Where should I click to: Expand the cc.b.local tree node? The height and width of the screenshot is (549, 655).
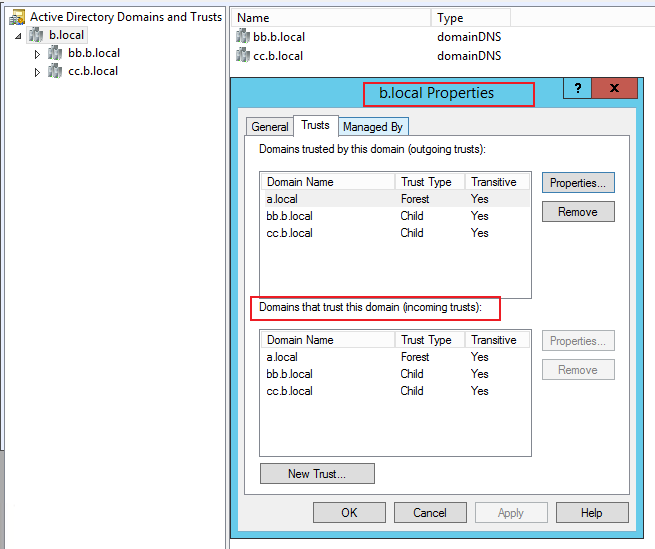pyautogui.click(x=37, y=72)
